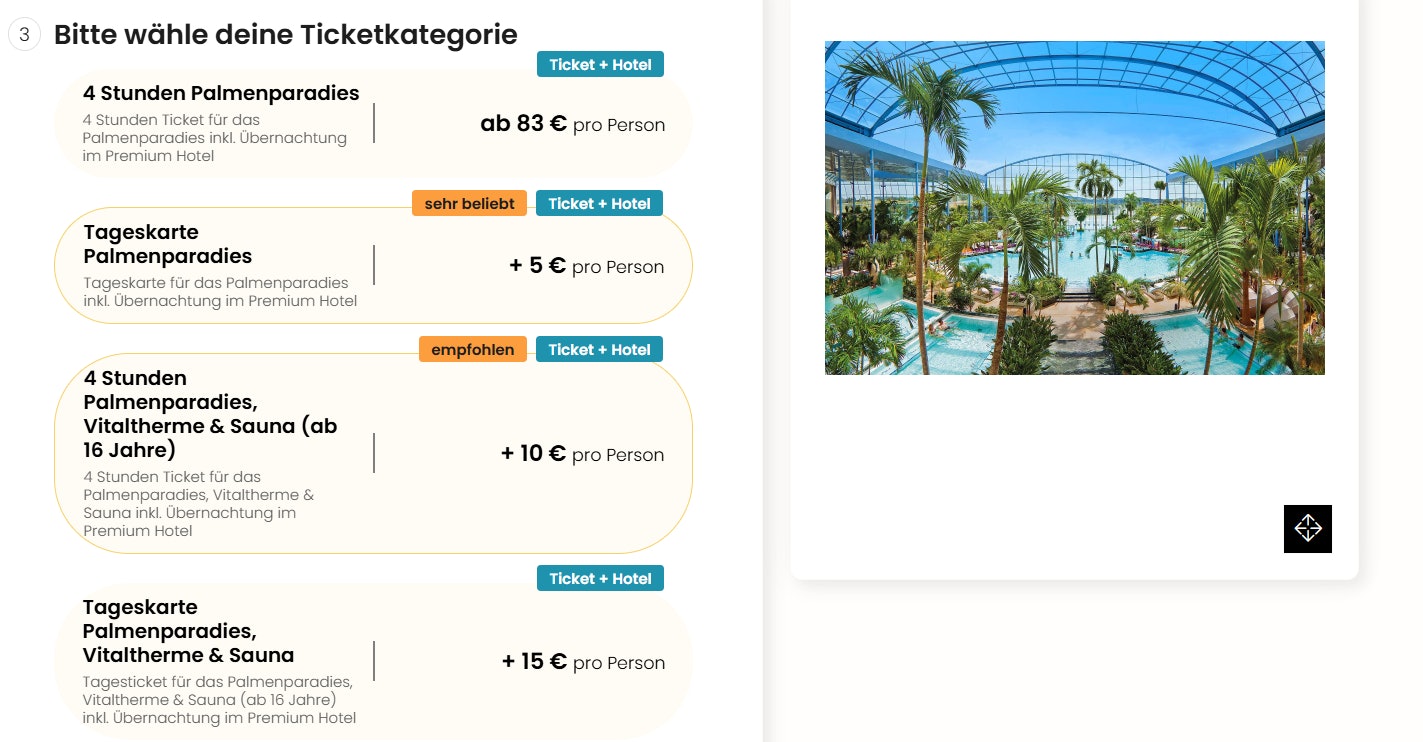Click Ticket + Hotel badge beside 'sehr beliebt'
The width and height of the screenshot is (1423, 742).
599,204
